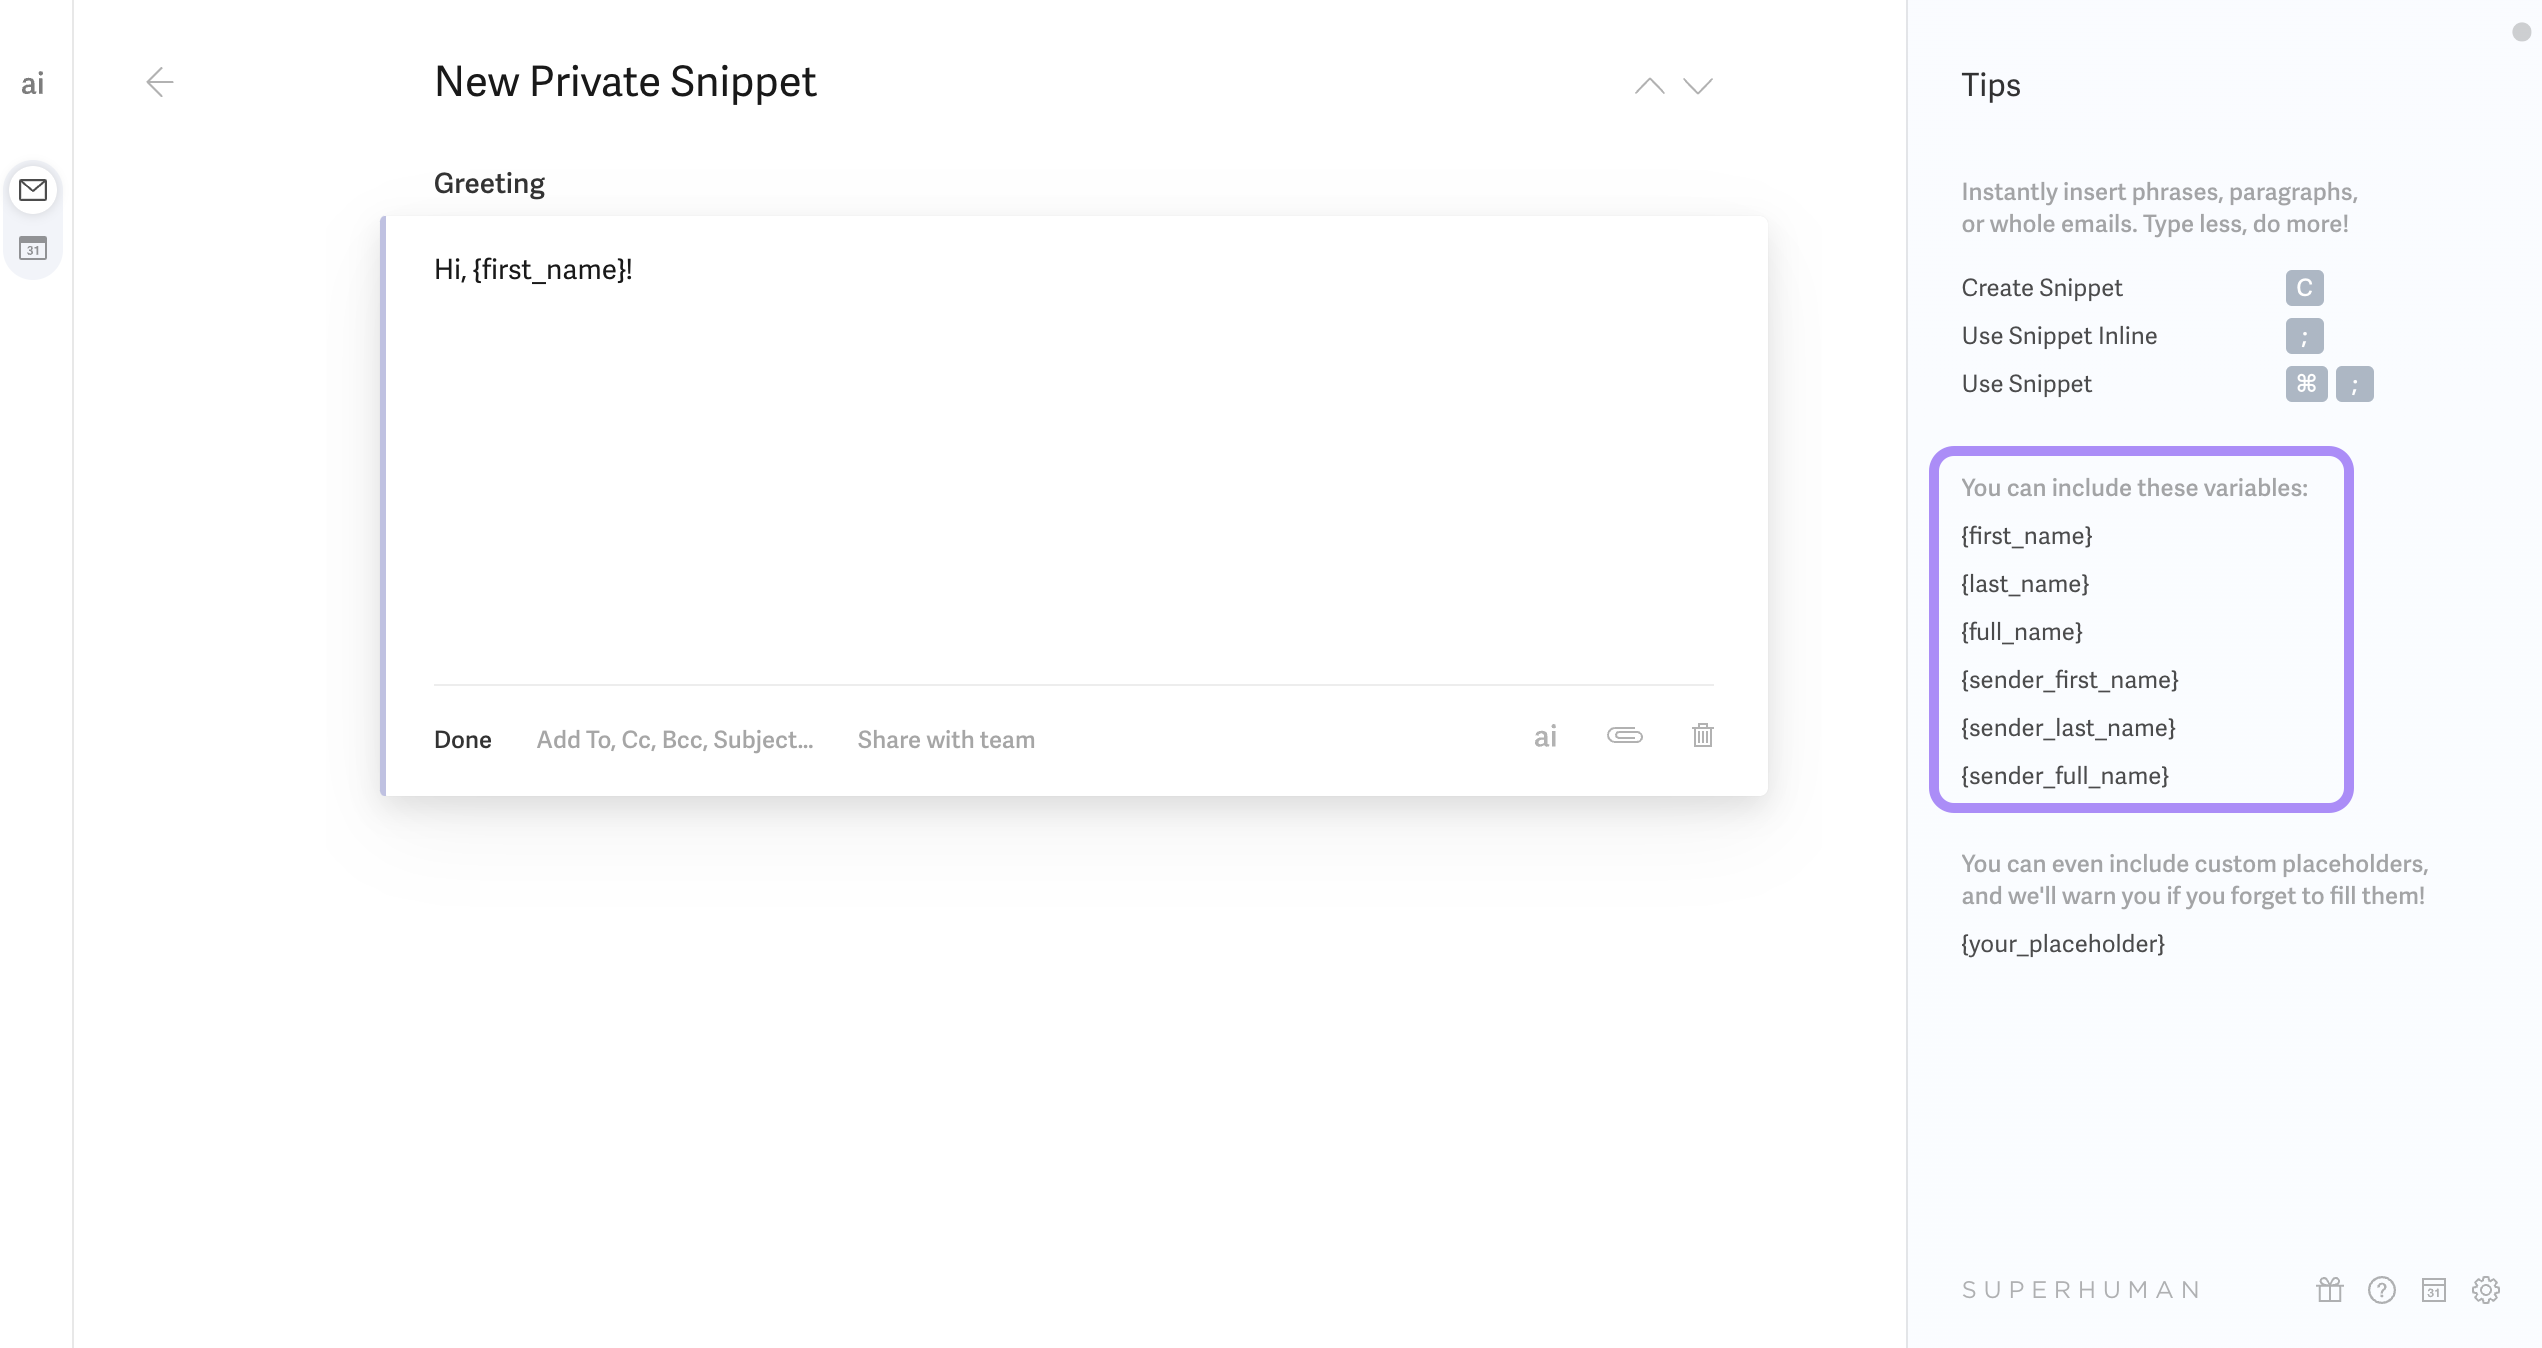Click the status dot at top right
This screenshot has width=2542, height=1348.
click(x=2522, y=31)
